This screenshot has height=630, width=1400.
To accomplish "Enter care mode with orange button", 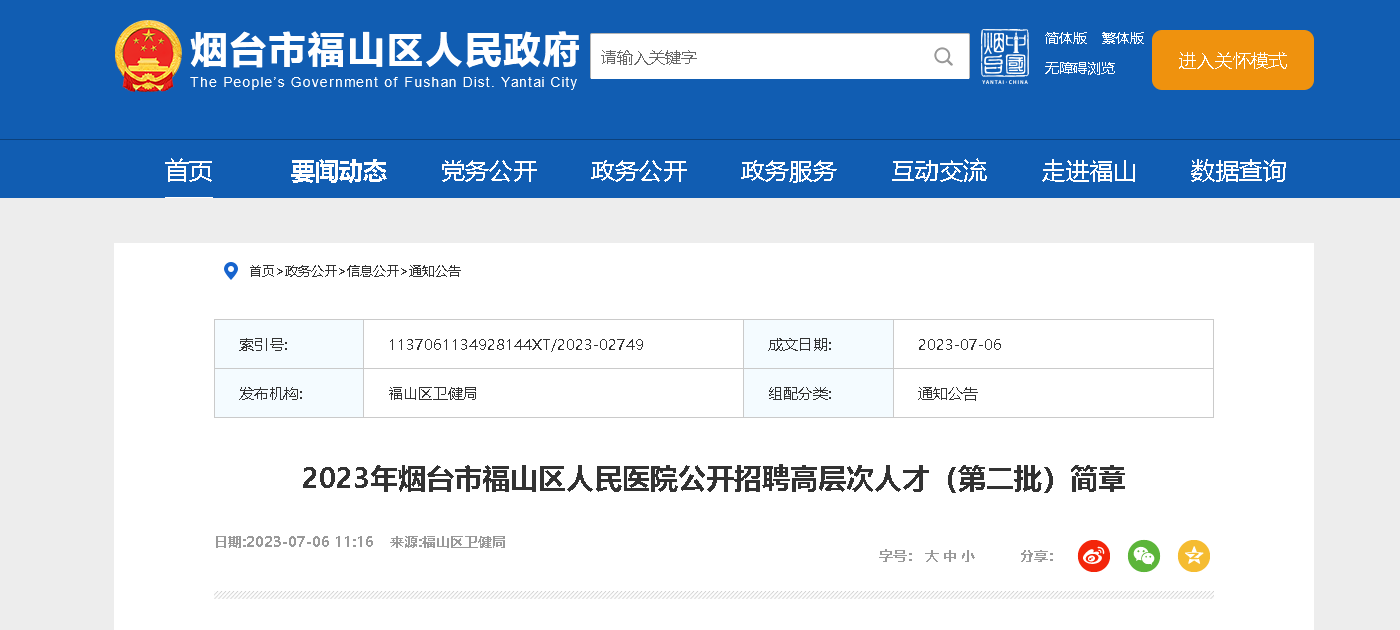I will click(x=1233, y=60).
